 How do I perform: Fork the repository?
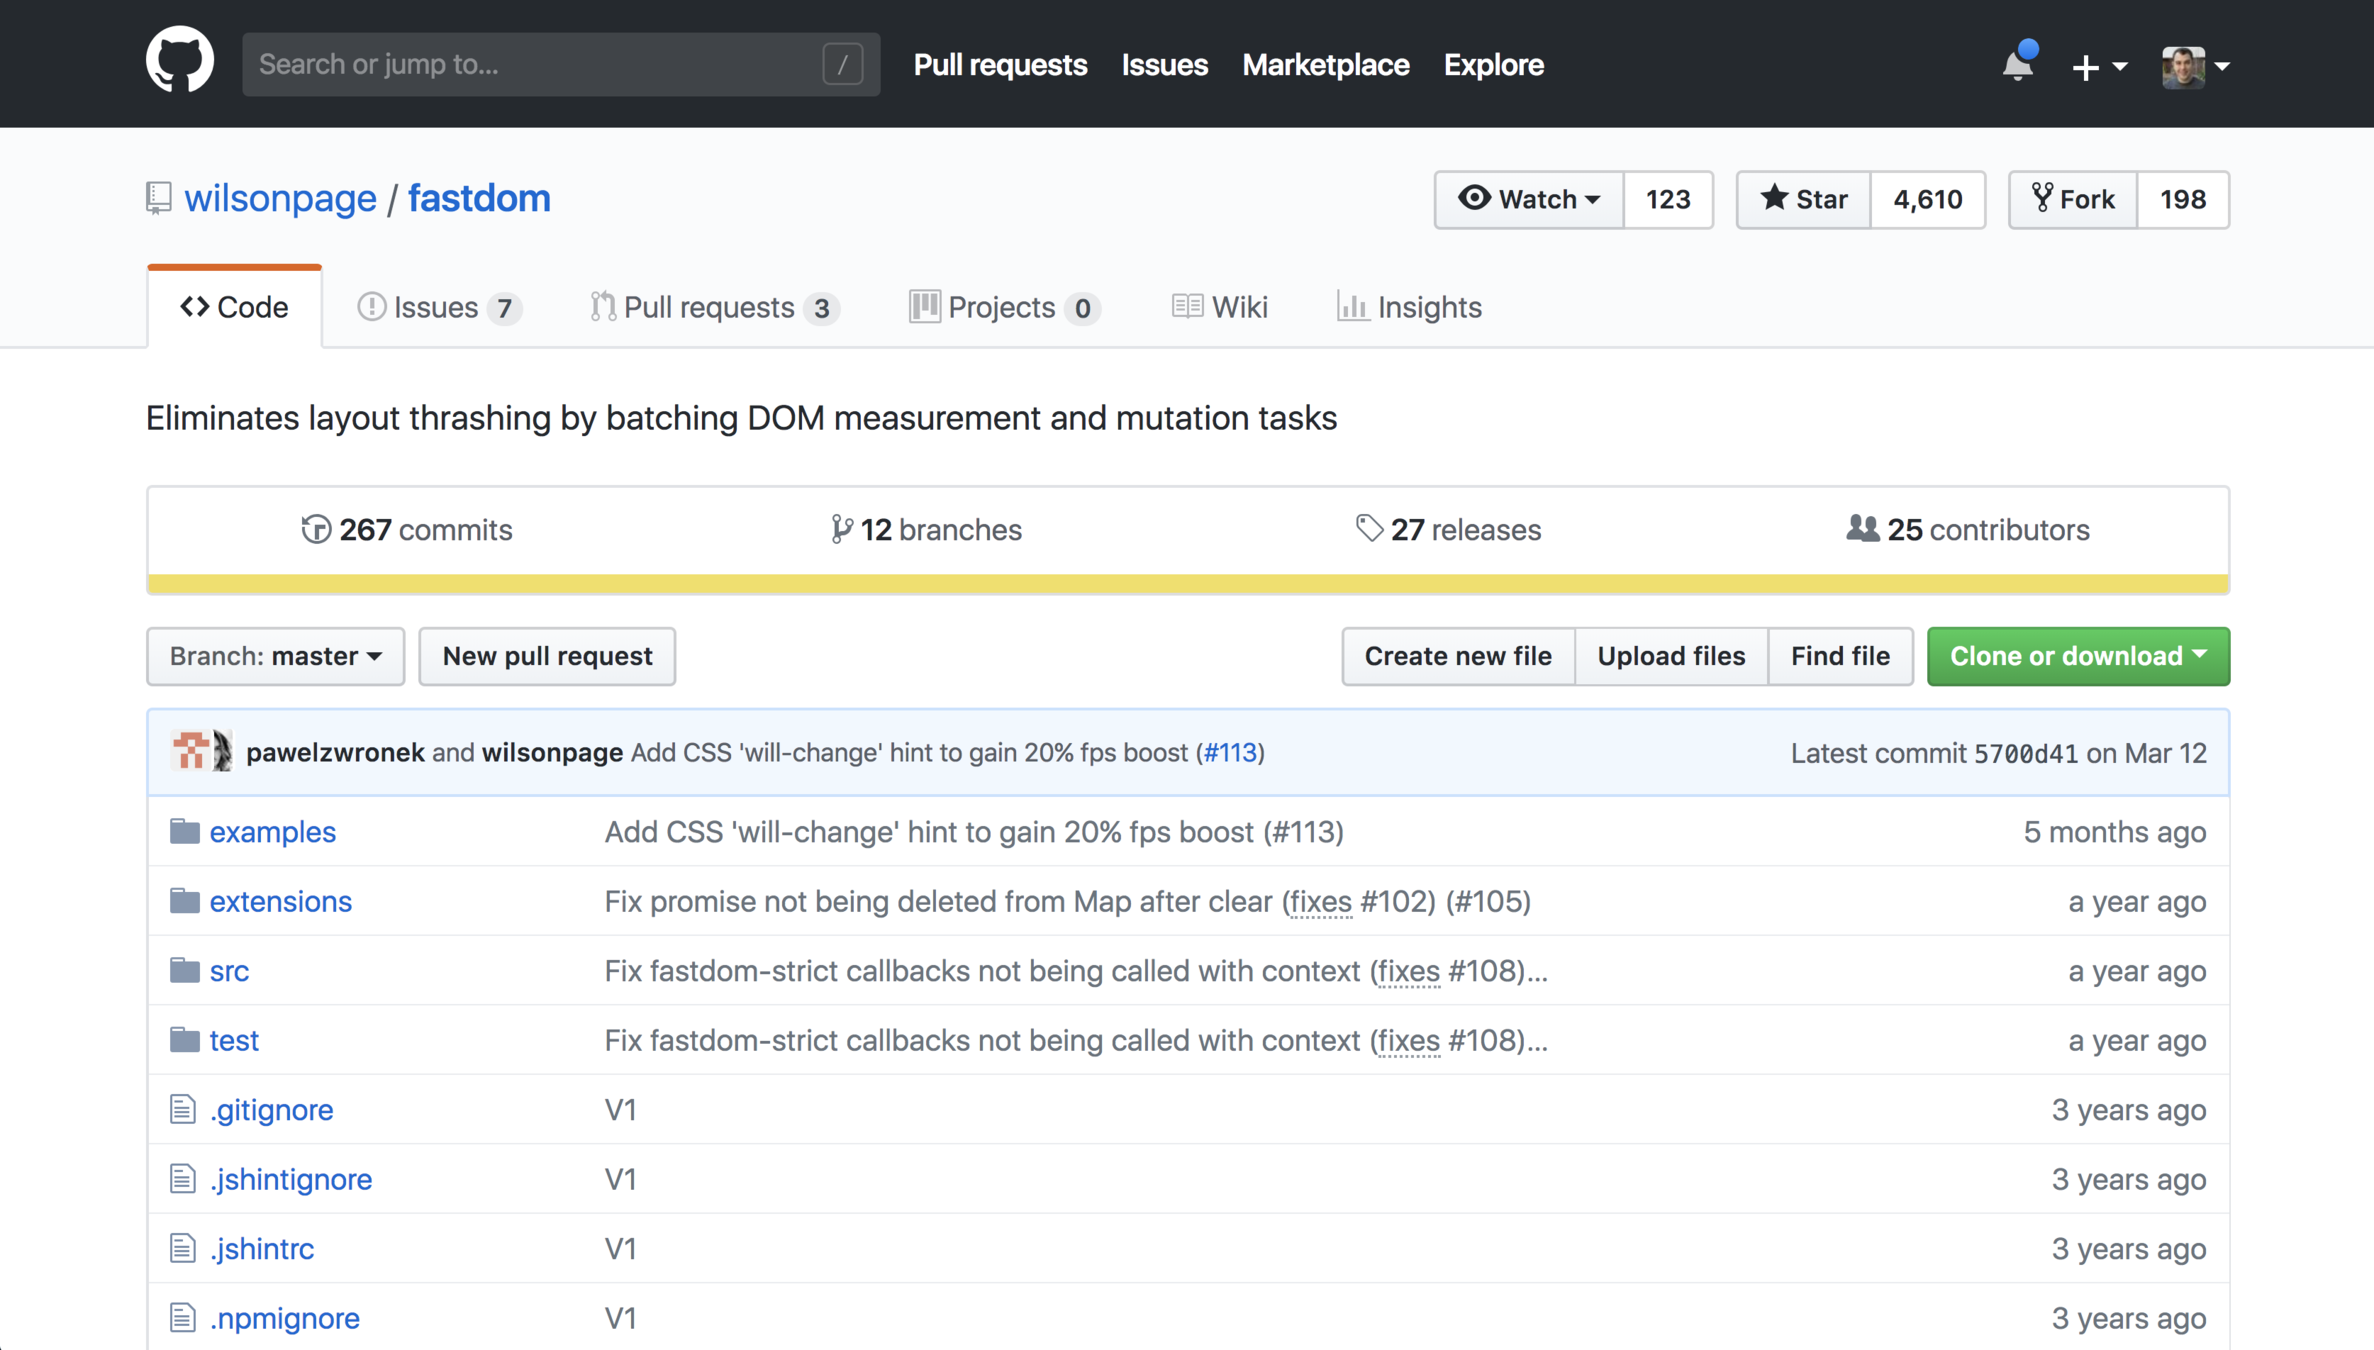(x=2073, y=199)
